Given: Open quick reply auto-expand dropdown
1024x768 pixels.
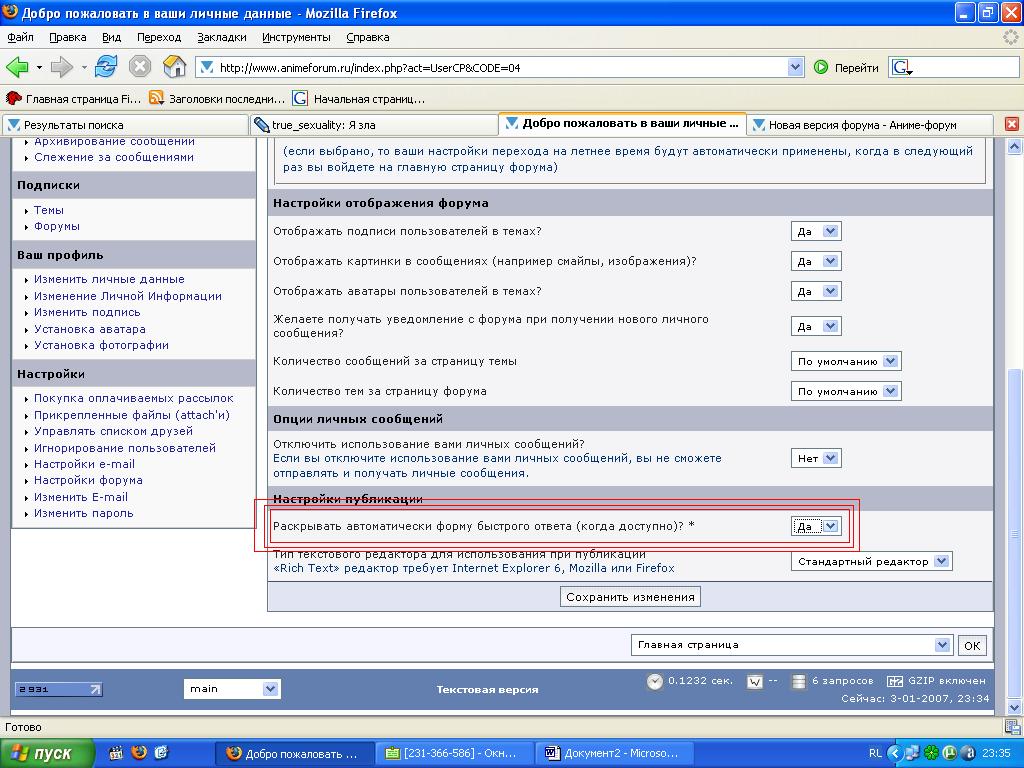Looking at the screenshot, I should [x=816, y=526].
